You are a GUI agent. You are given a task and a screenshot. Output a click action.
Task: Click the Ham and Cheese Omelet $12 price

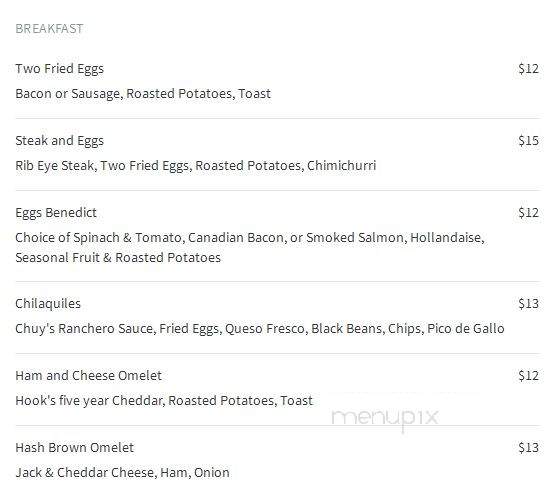528,376
